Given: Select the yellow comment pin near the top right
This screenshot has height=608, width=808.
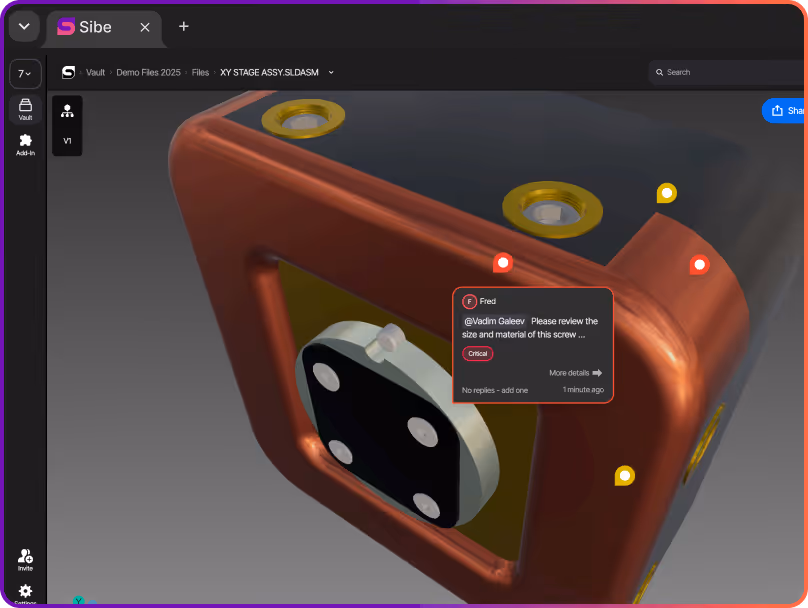Looking at the screenshot, I should [x=666, y=193].
